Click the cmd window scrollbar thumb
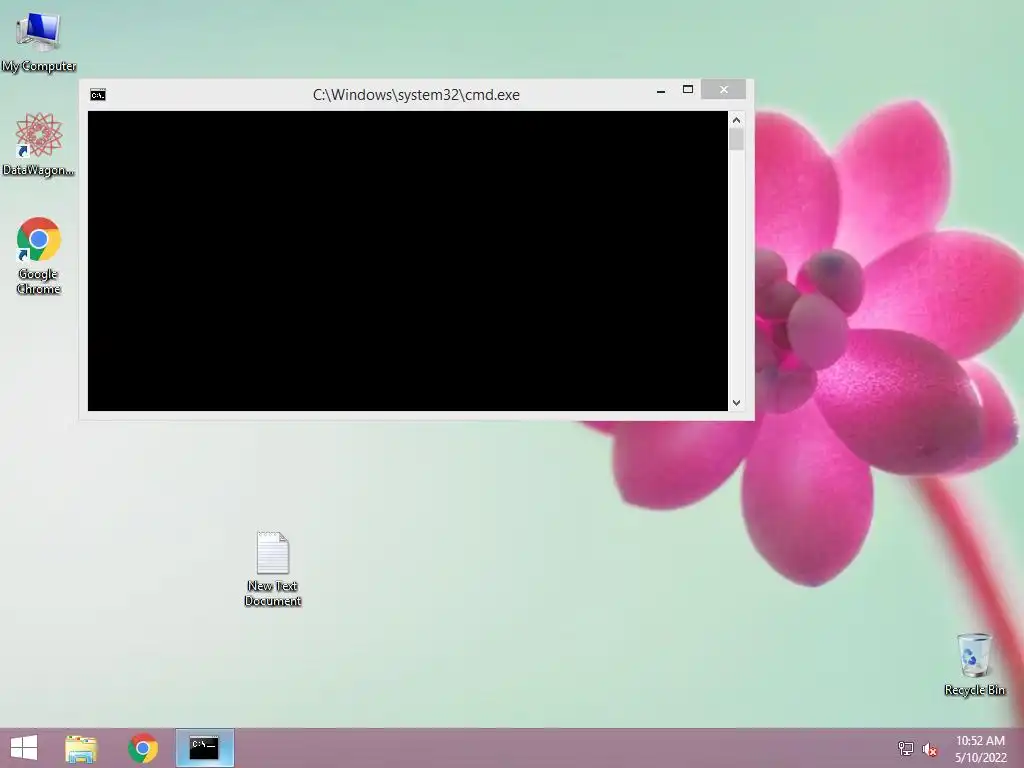The image size is (1024, 768). [737, 140]
